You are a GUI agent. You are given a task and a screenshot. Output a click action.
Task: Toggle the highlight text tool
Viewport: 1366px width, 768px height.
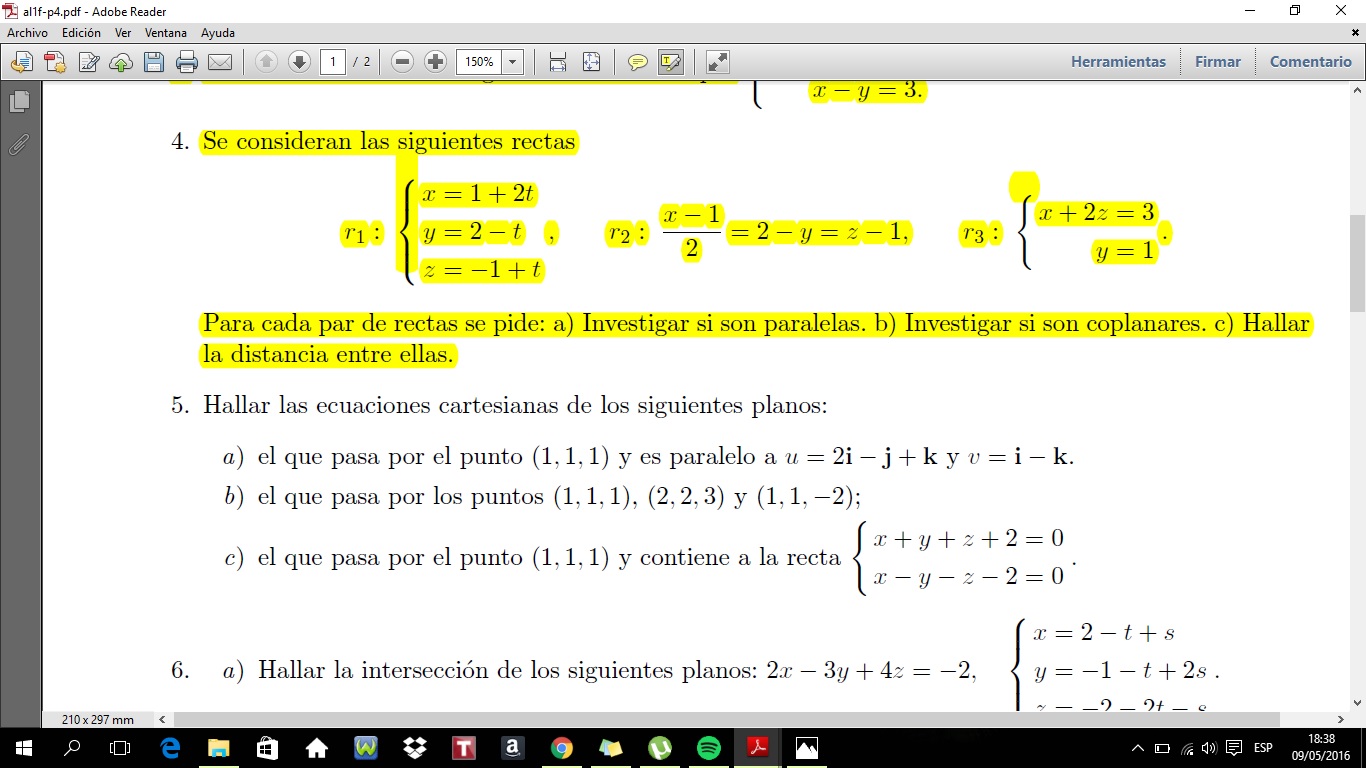[670, 62]
